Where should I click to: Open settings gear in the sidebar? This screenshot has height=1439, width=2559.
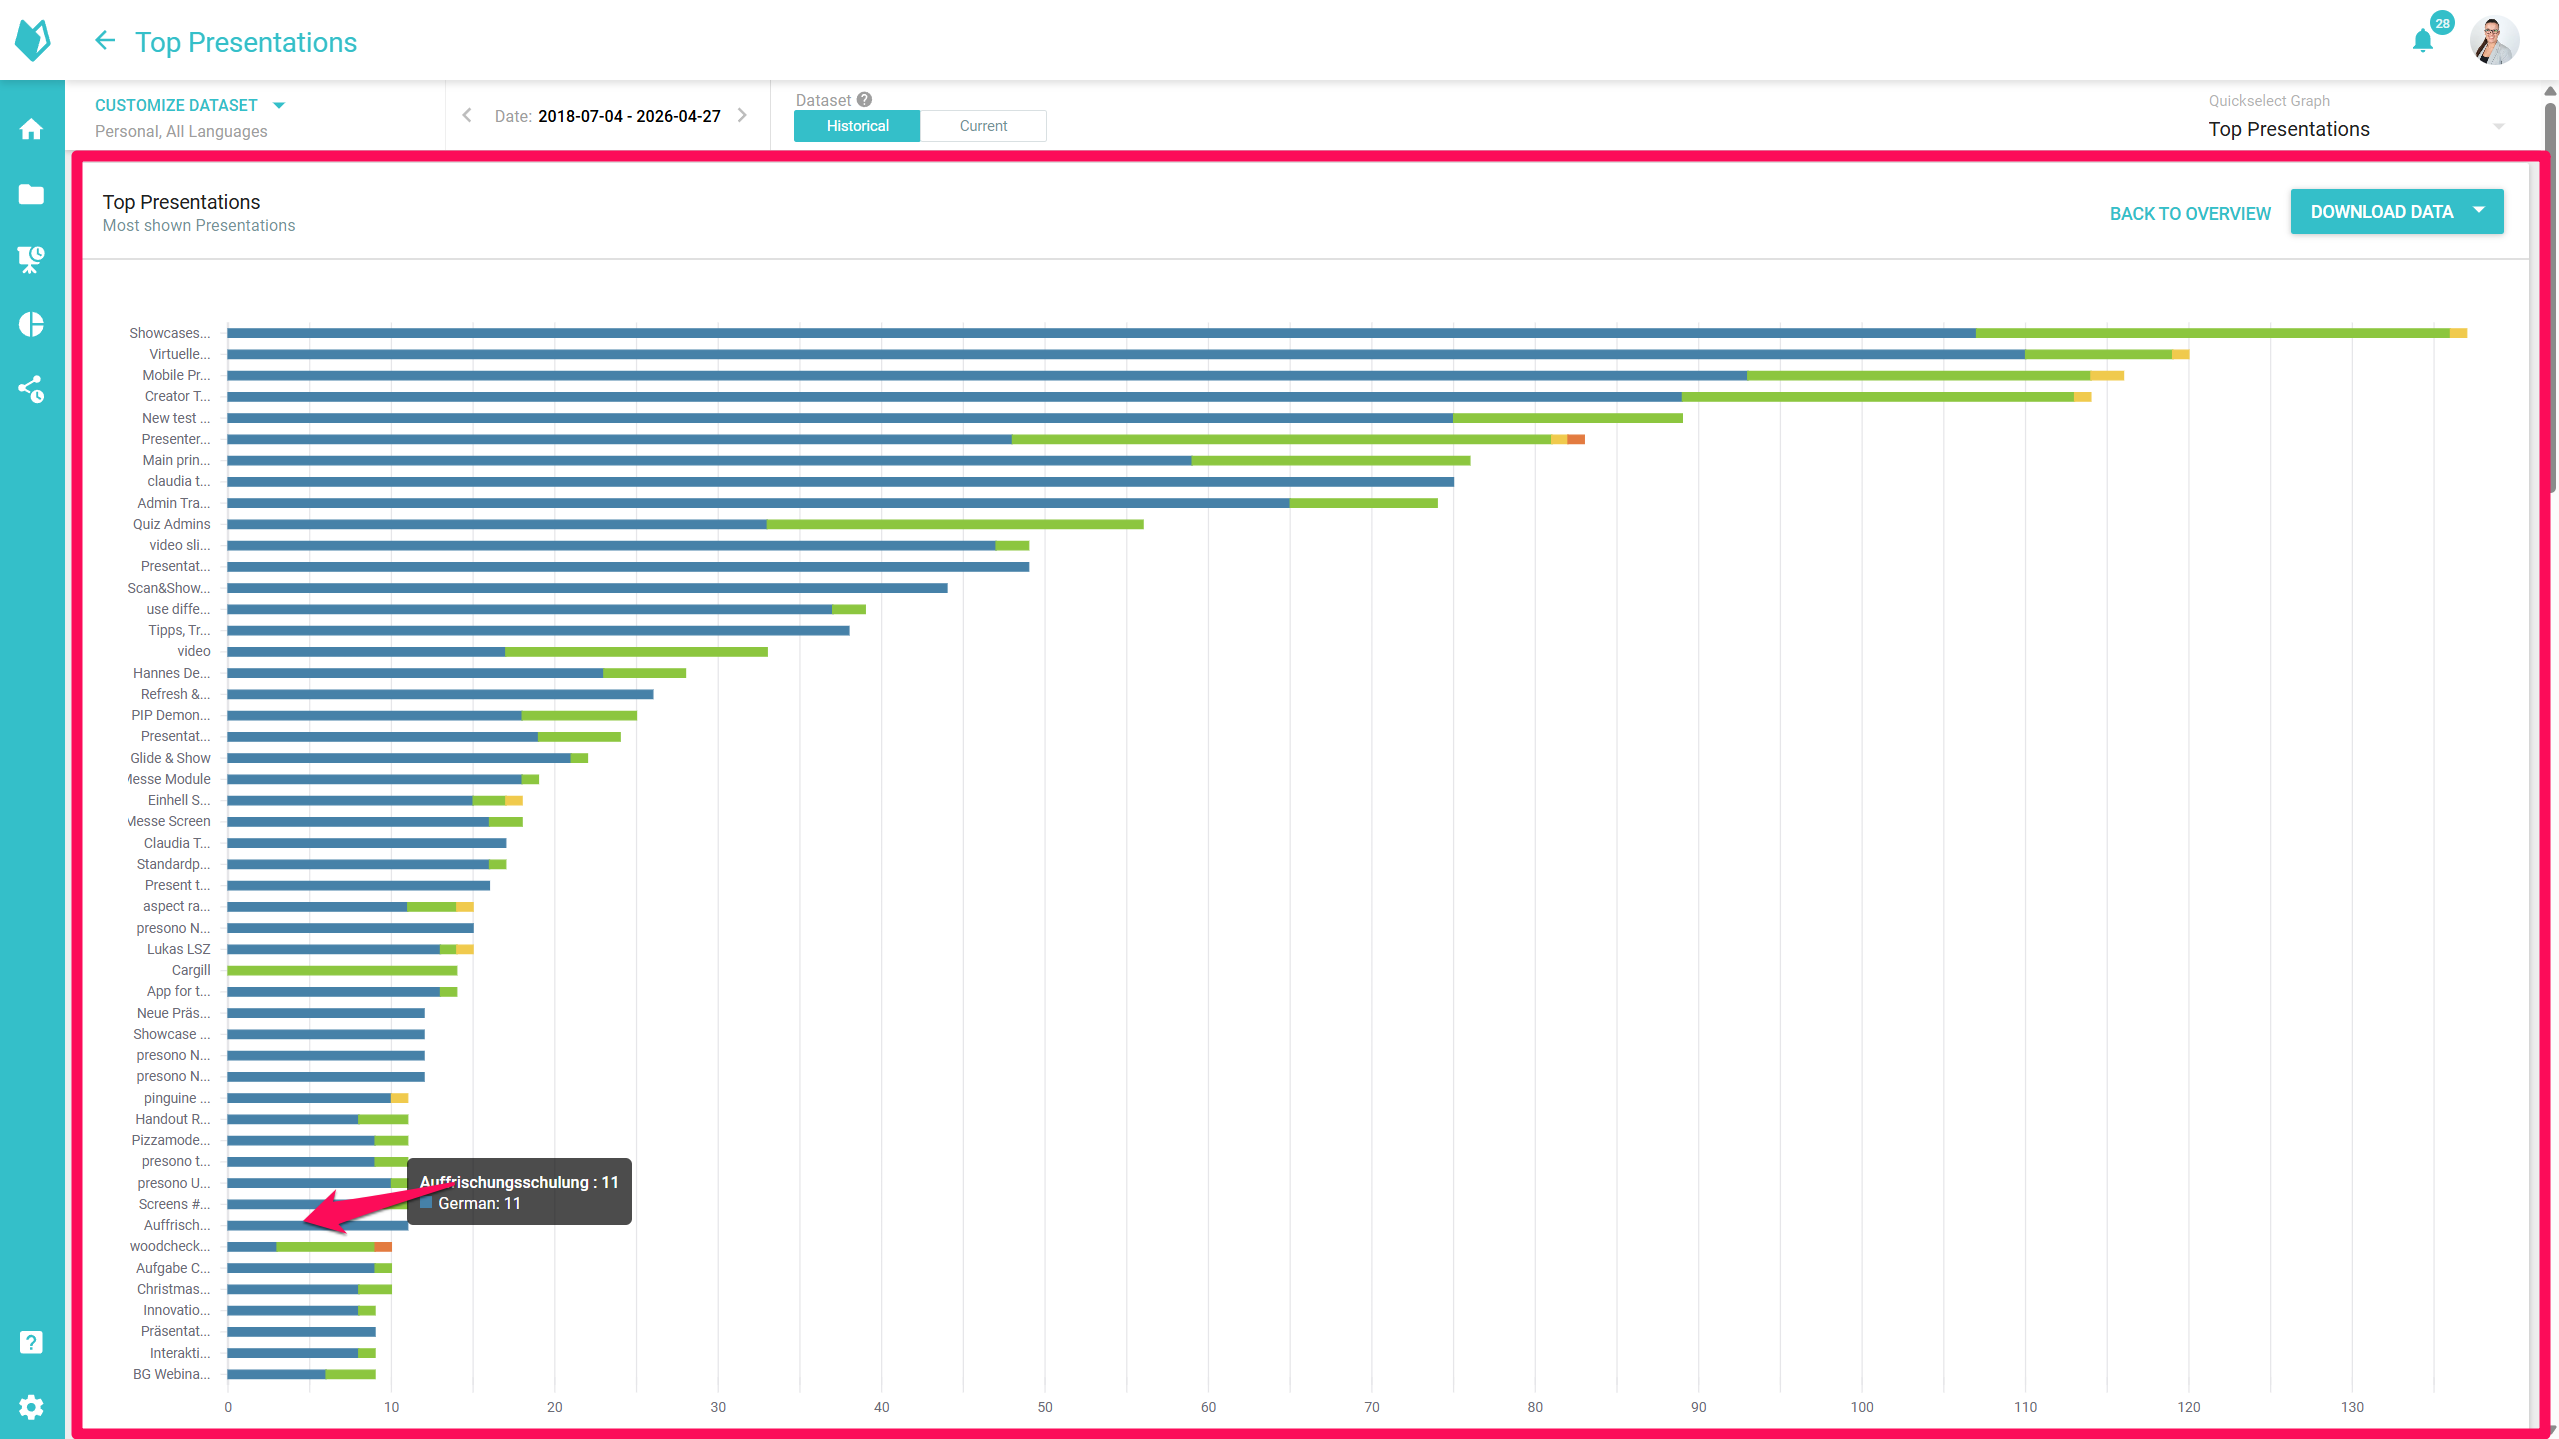32,1407
